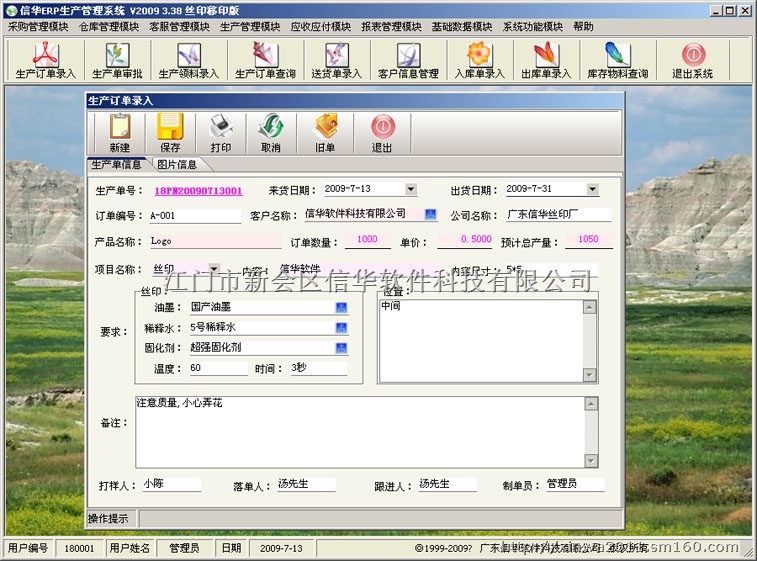Open the 出货日期 date dropdown
Image resolution: width=757 pixels, height=561 pixels.
(592, 189)
